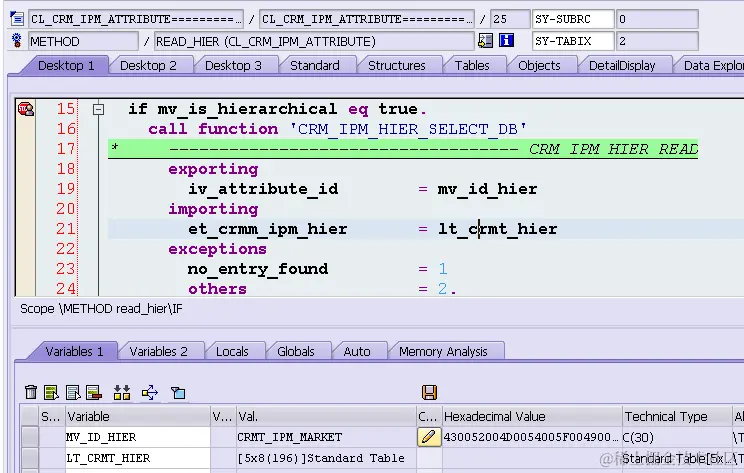744x473 pixels.
Task: Select the Memory Analysis tab
Action: point(443,352)
